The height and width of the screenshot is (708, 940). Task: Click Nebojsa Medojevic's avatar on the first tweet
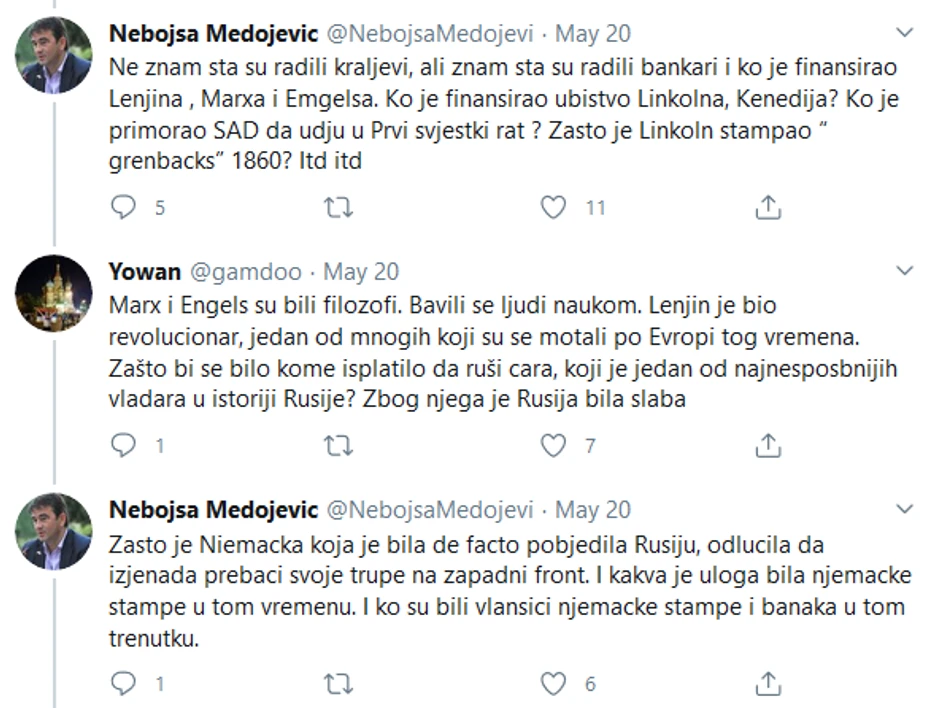point(54,55)
